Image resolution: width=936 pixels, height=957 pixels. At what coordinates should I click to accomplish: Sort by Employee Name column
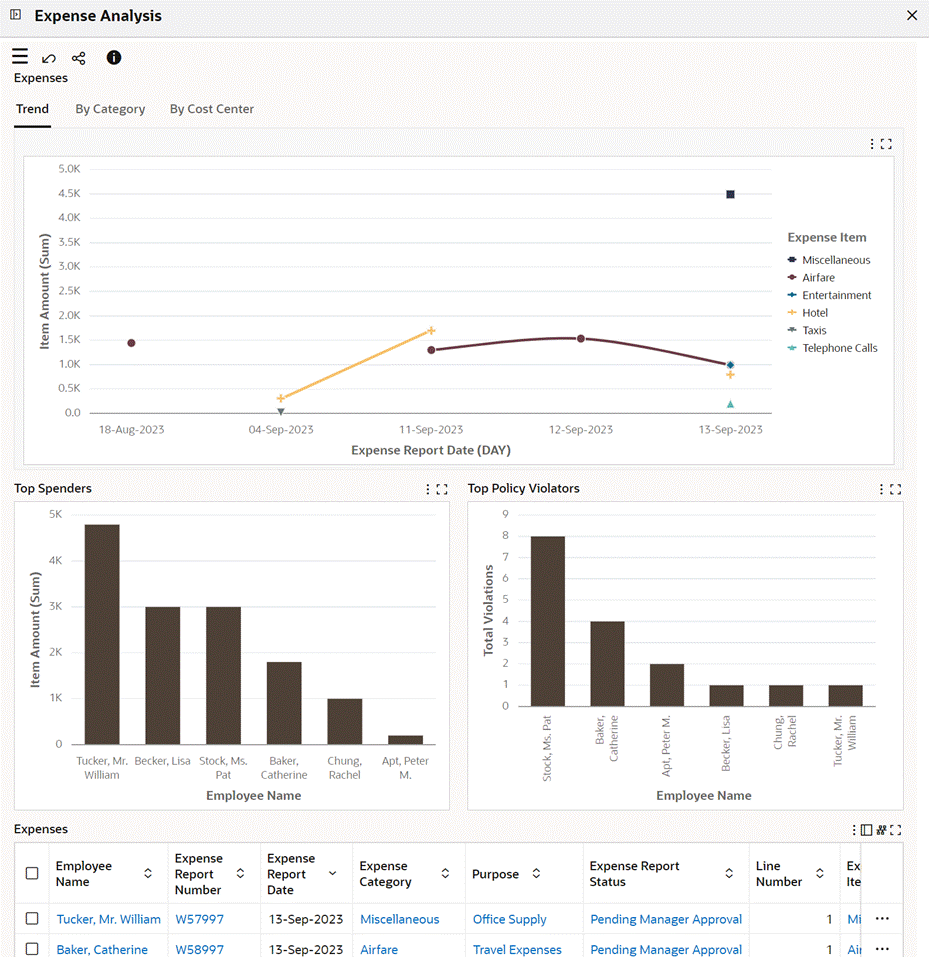coord(148,873)
